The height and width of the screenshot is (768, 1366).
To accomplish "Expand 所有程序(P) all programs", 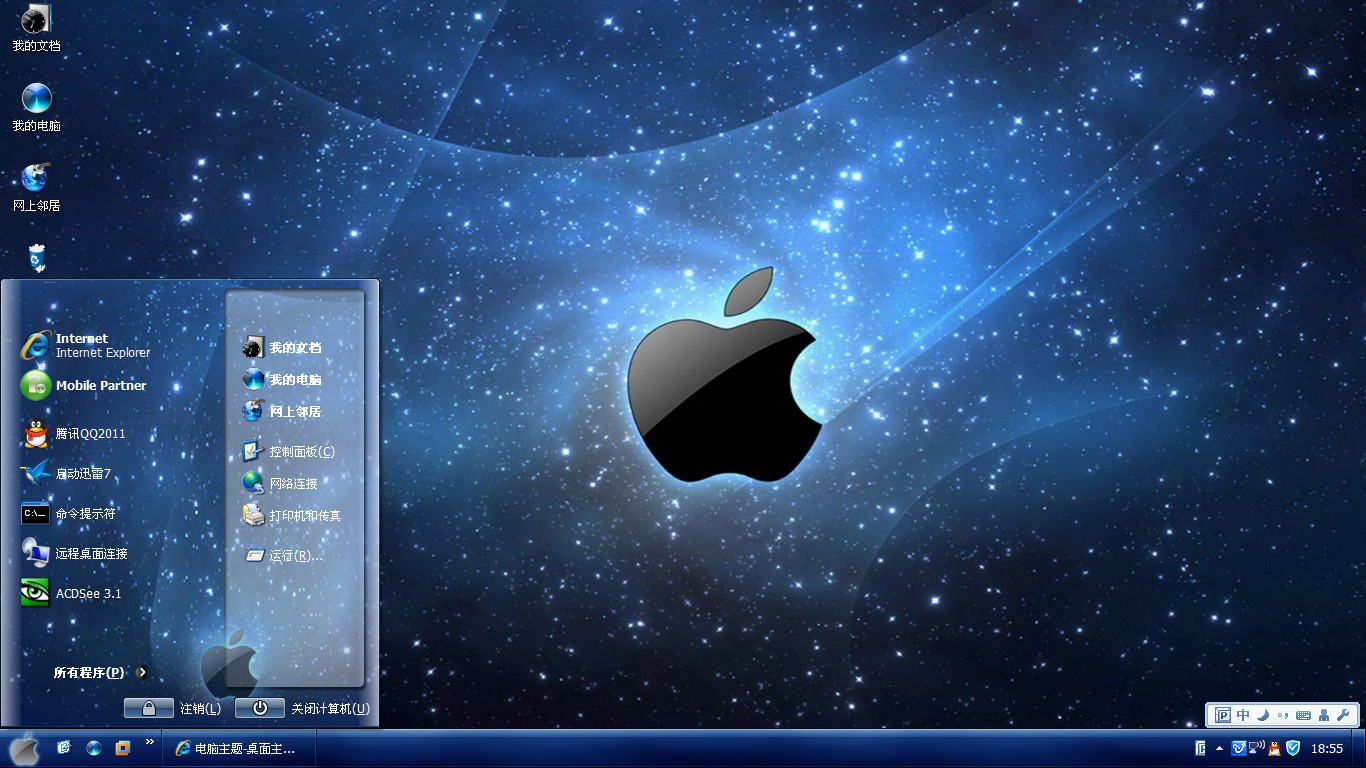I will tap(100, 672).
